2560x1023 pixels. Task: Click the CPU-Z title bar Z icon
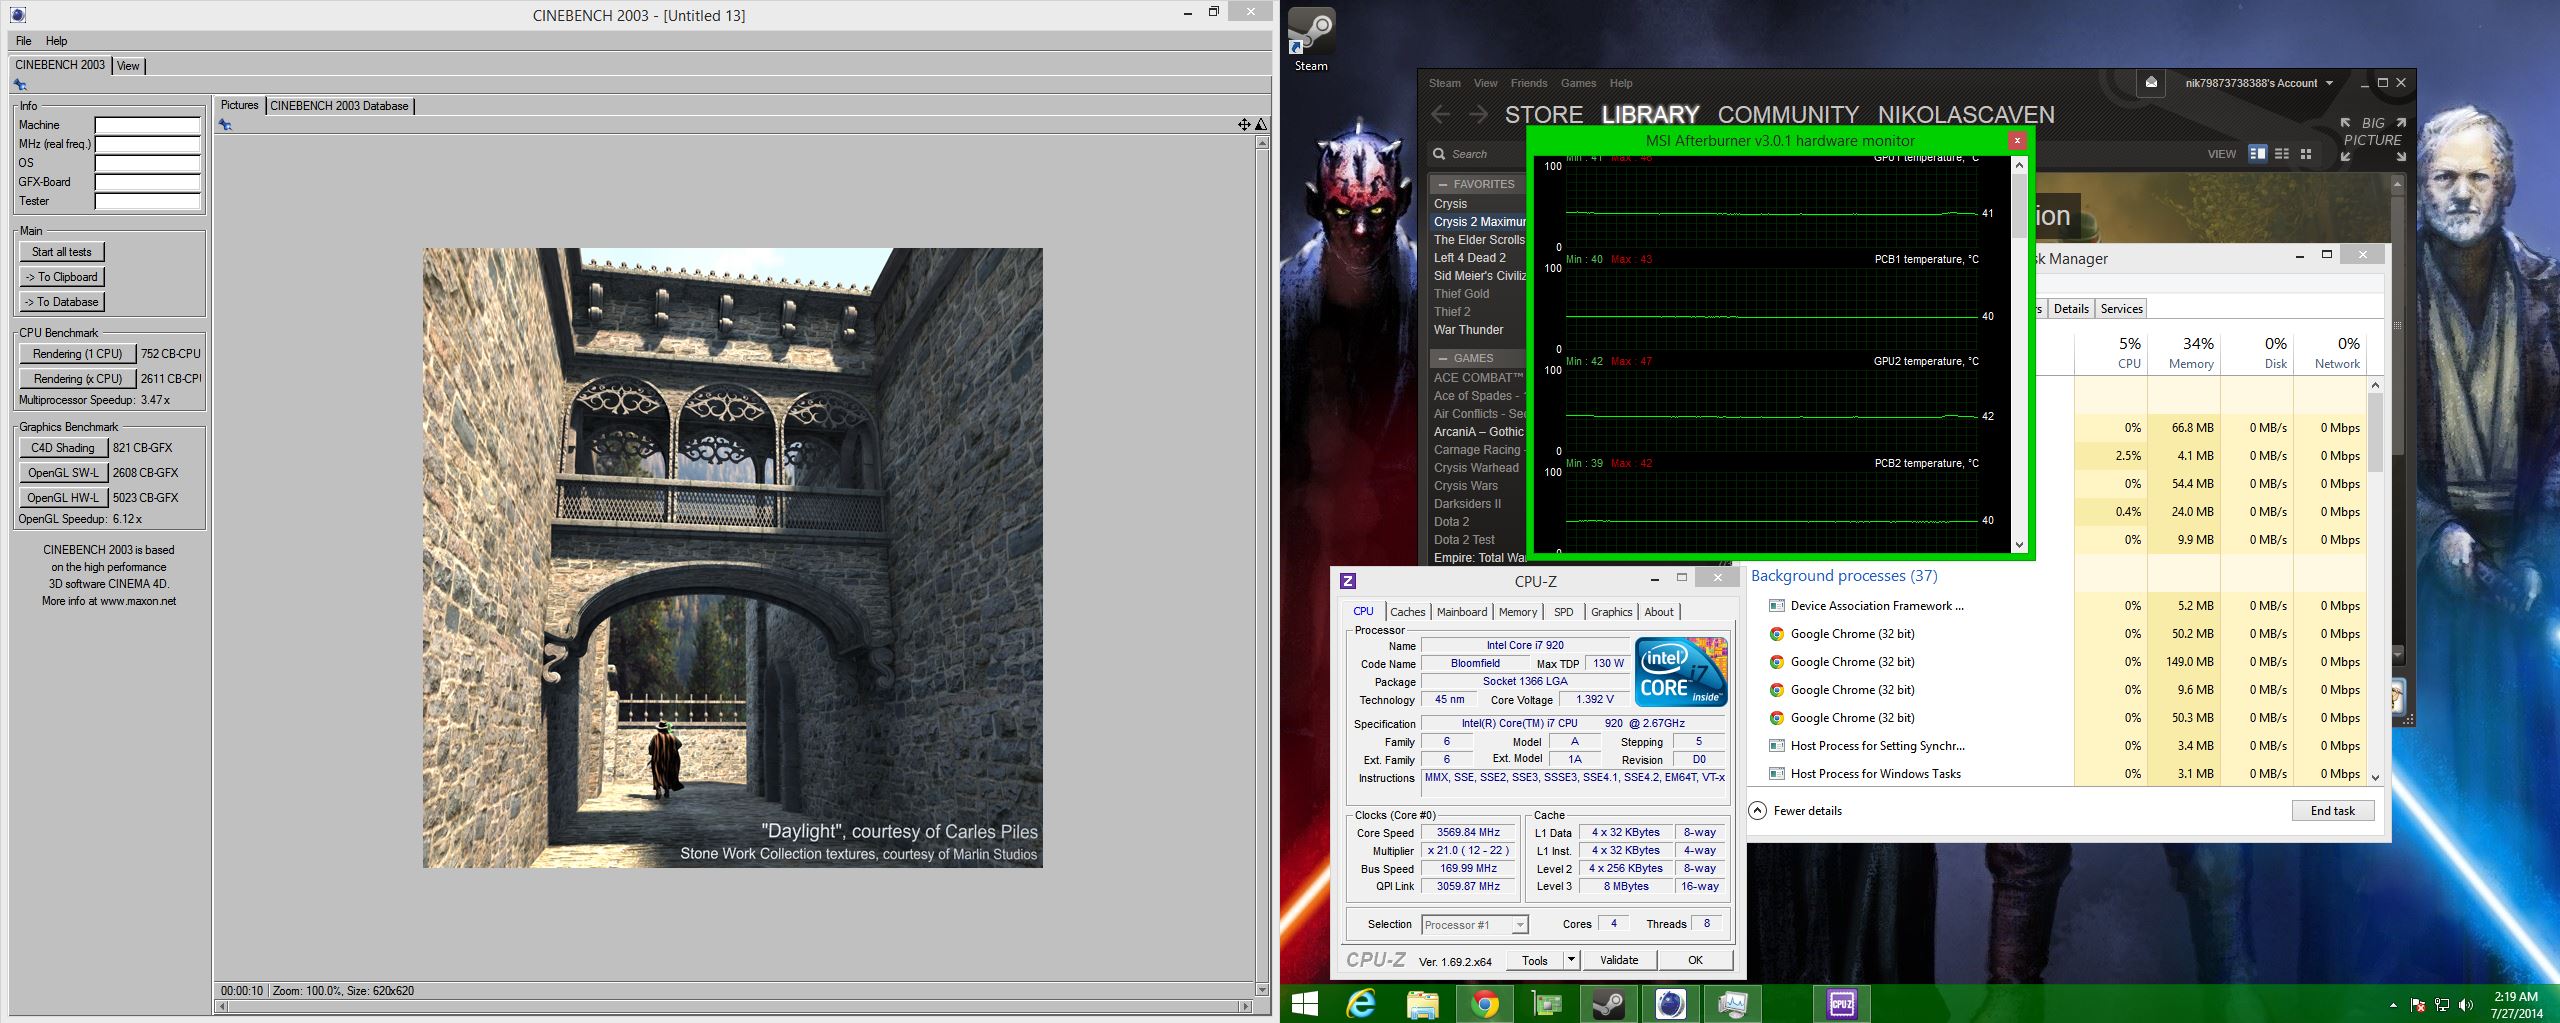tap(1348, 581)
